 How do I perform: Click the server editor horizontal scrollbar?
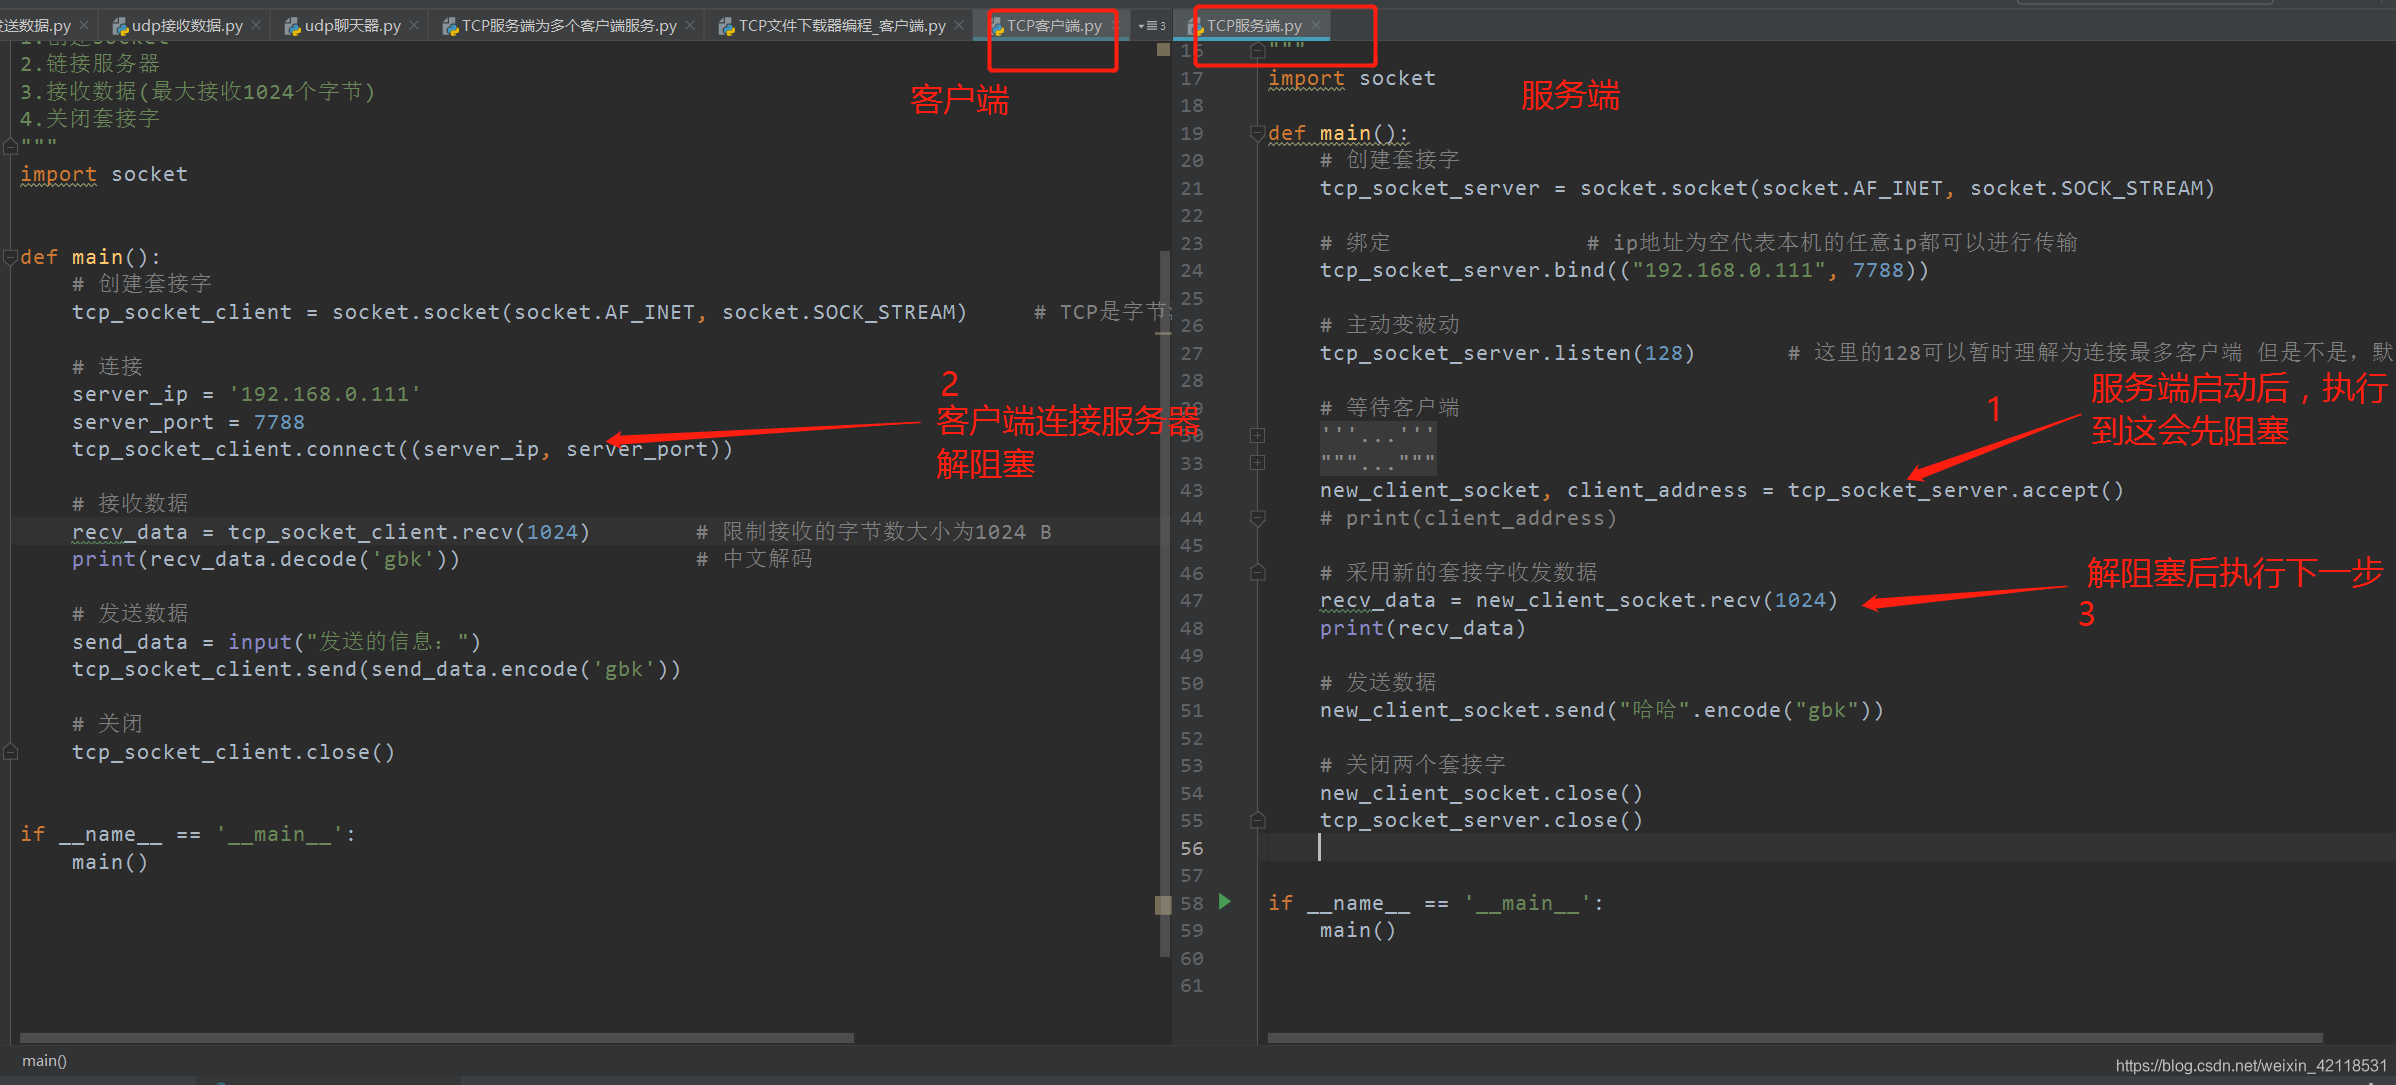click(1794, 1038)
